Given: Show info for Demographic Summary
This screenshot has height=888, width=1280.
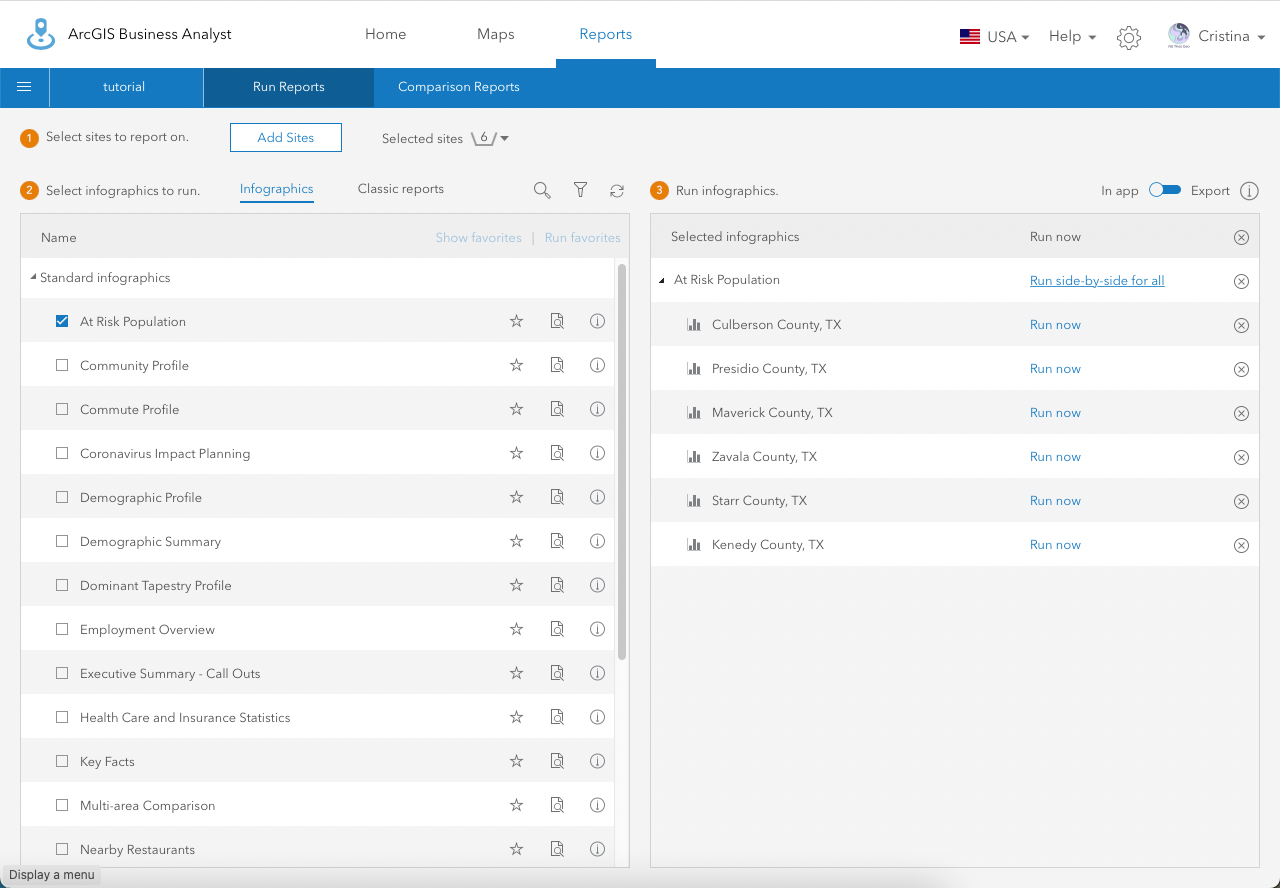Looking at the screenshot, I should (x=598, y=541).
